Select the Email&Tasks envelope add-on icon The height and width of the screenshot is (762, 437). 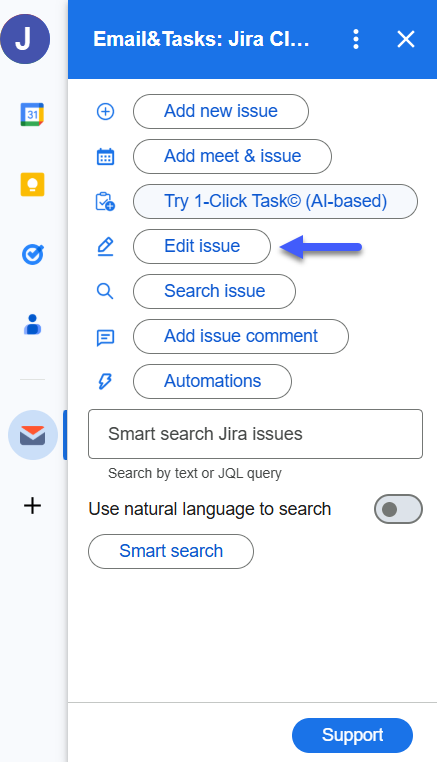click(x=33, y=435)
